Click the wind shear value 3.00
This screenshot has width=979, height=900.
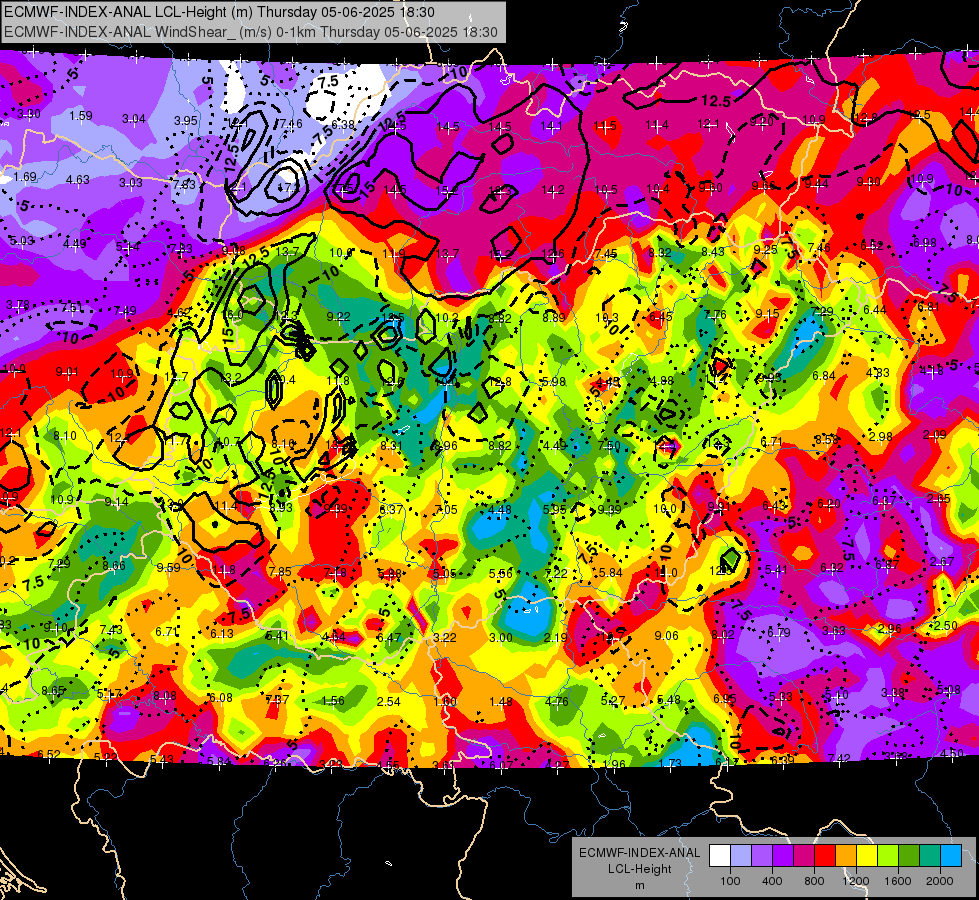[x=500, y=638]
